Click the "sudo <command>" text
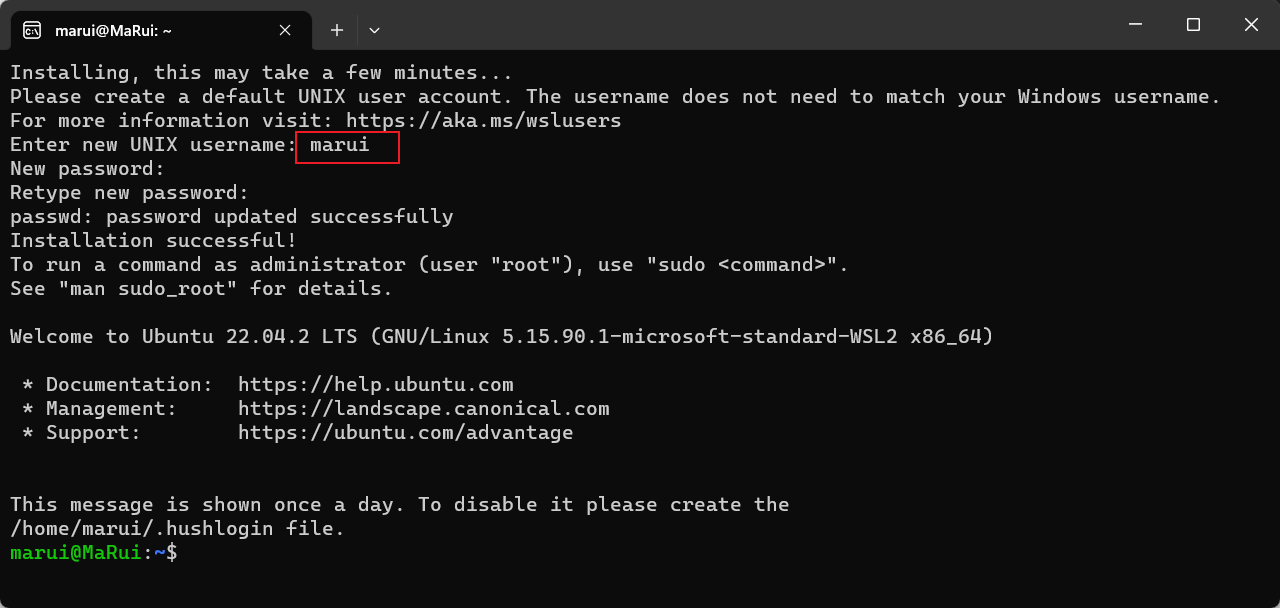Viewport: 1280px width, 608px height. (743, 265)
